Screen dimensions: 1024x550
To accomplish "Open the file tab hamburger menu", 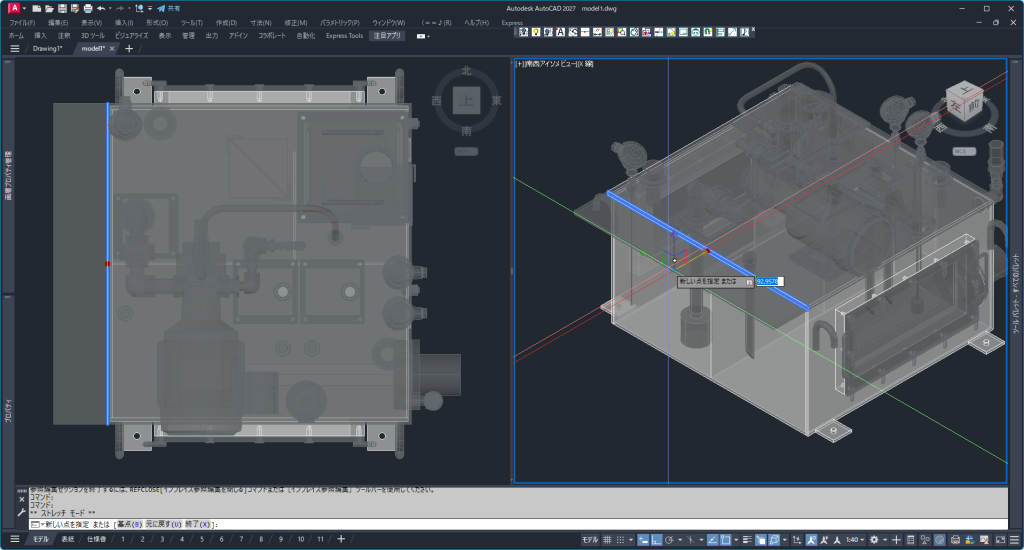I will (15, 48).
